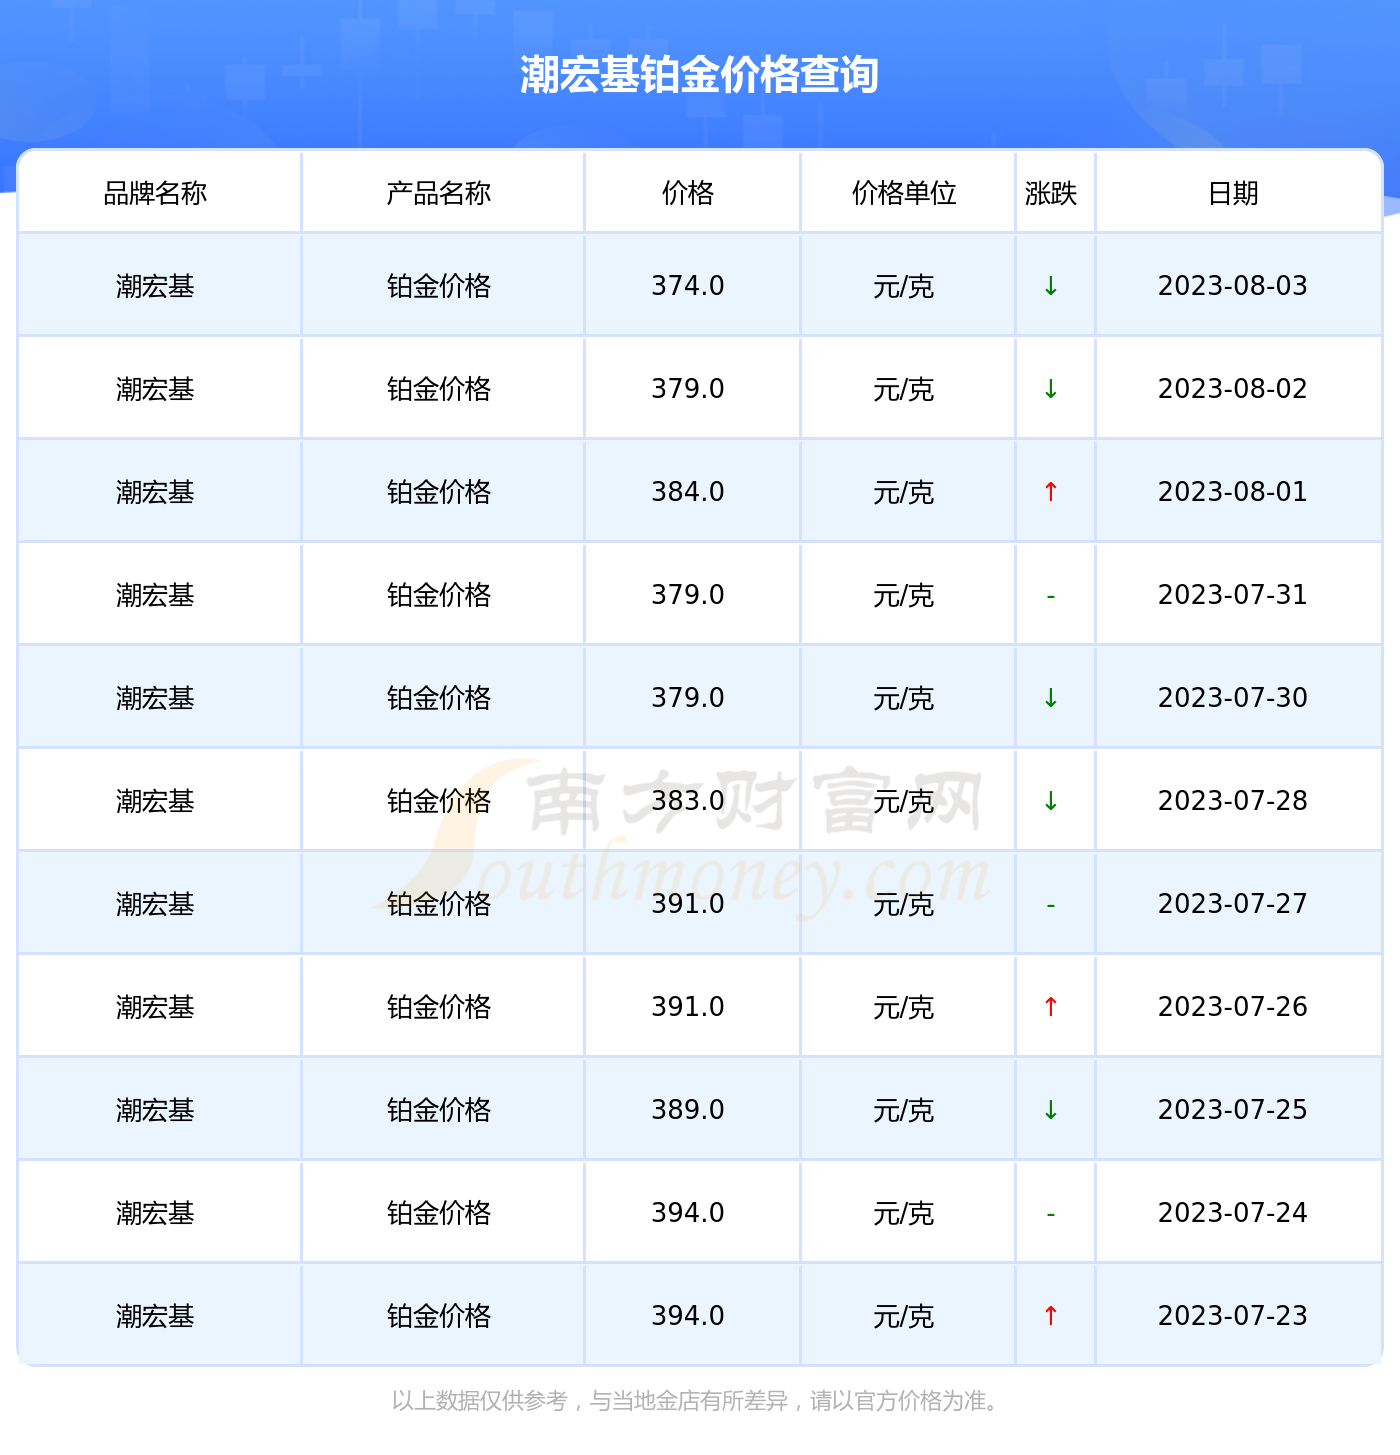Click 元/克 in the 2023-07-26 row

click(904, 1008)
